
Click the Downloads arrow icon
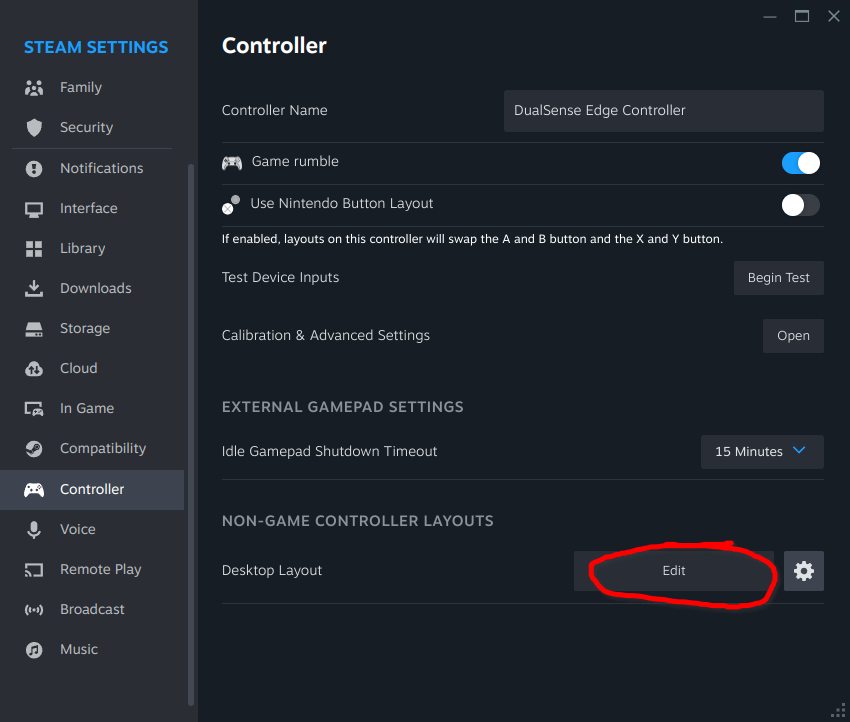32,288
